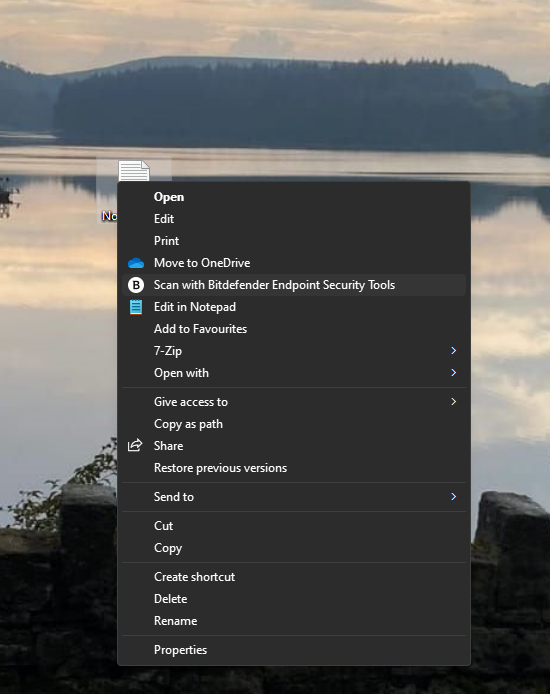Select Restore previous versions
This screenshot has width=550, height=694.
[294, 468]
